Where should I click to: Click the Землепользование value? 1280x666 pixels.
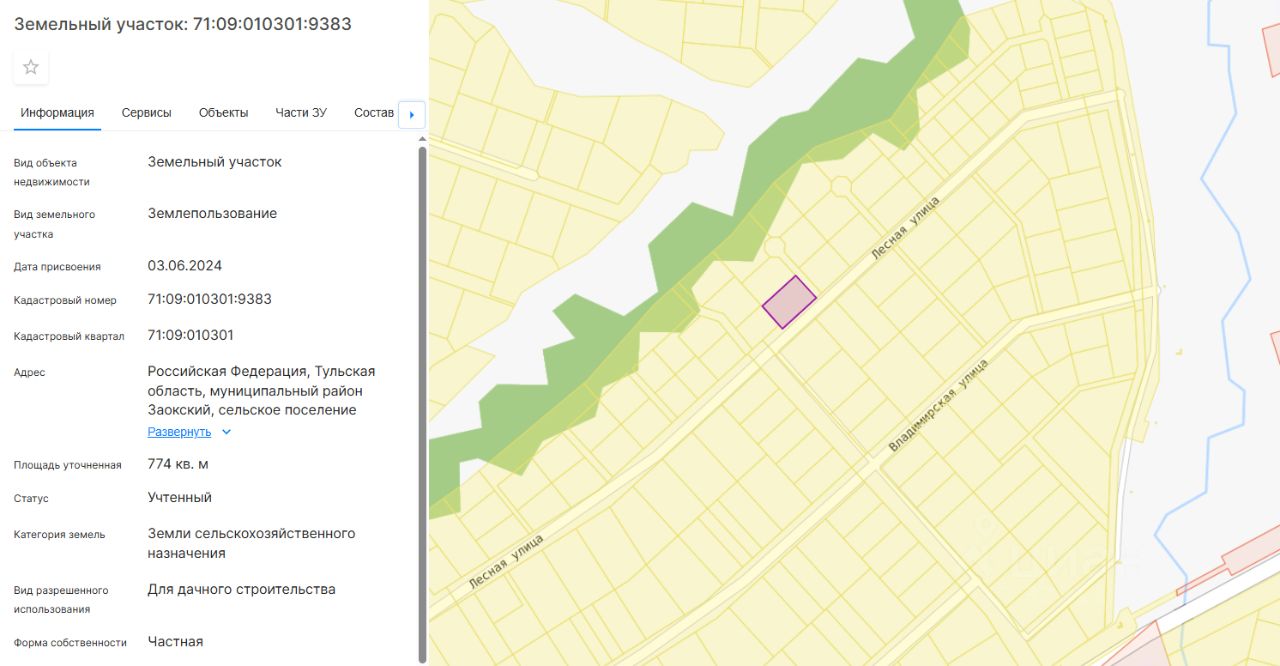pyautogui.click(x=212, y=213)
